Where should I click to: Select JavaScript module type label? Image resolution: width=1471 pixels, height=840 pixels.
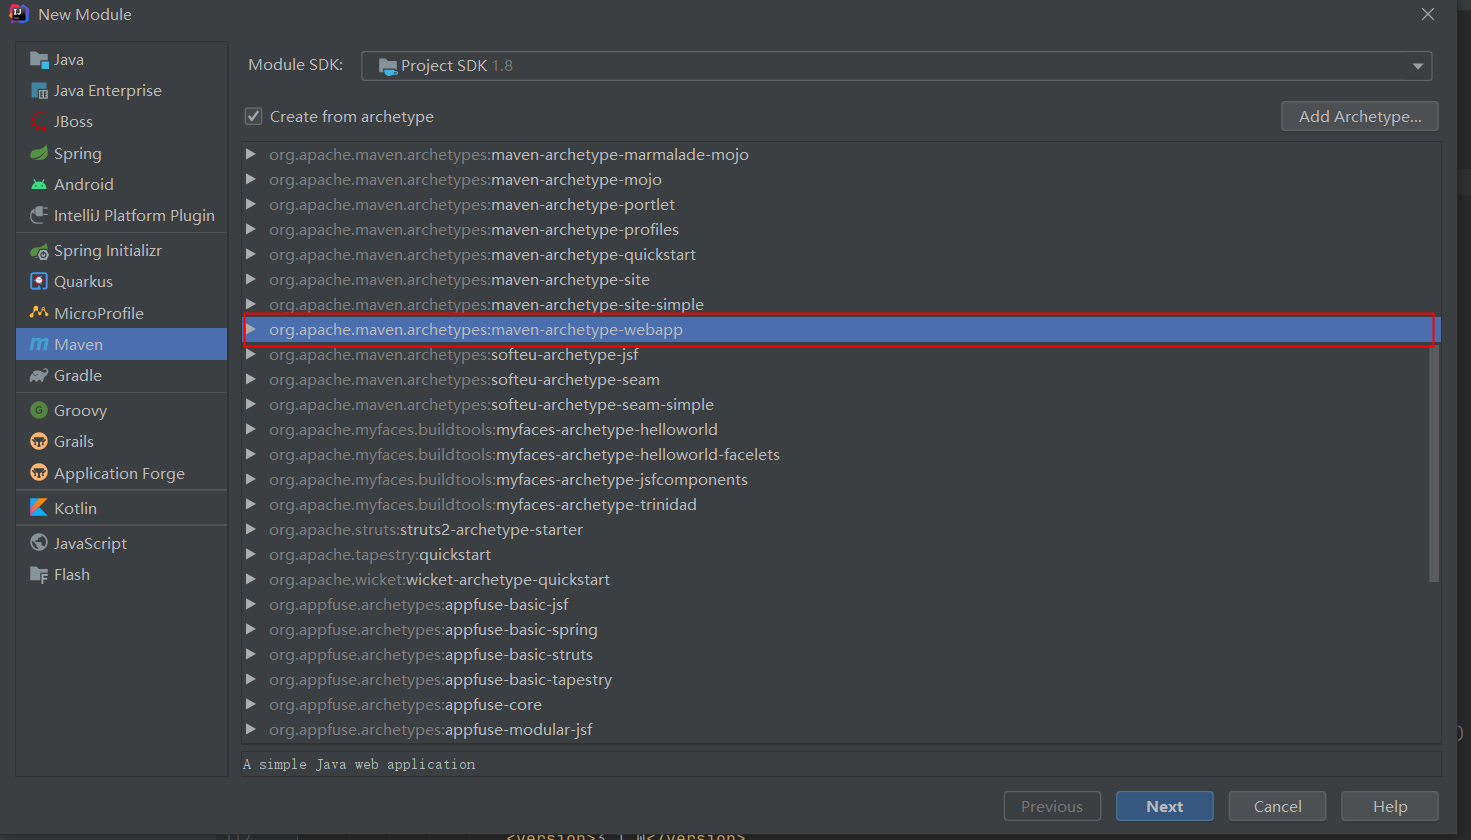point(91,543)
